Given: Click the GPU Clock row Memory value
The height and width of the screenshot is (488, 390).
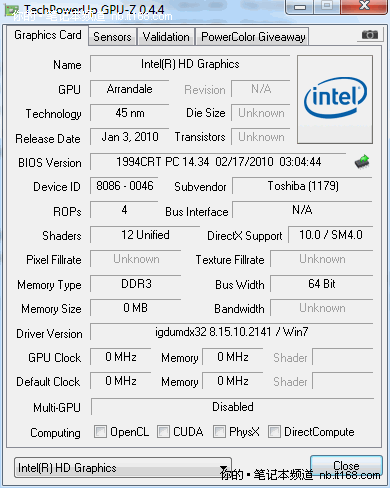Looking at the screenshot, I should pyautogui.click(x=233, y=357).
